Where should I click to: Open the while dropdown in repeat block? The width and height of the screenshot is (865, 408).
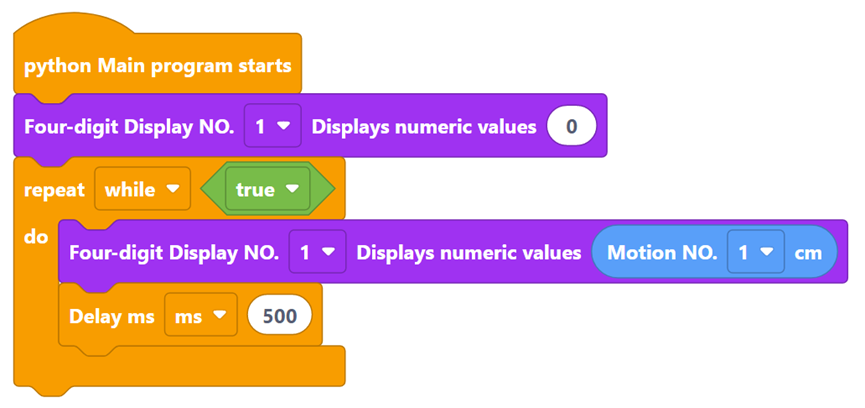(142, 189)
